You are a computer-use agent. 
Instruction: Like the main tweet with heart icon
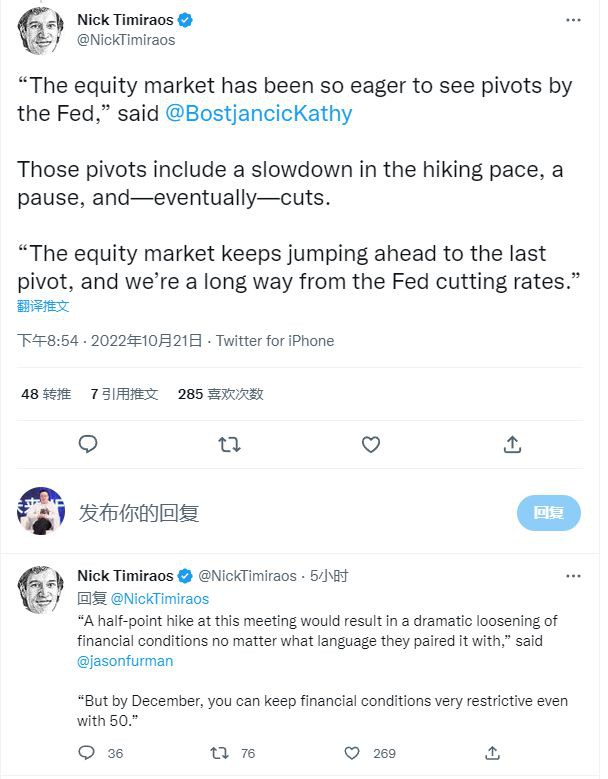coord(371,444)
